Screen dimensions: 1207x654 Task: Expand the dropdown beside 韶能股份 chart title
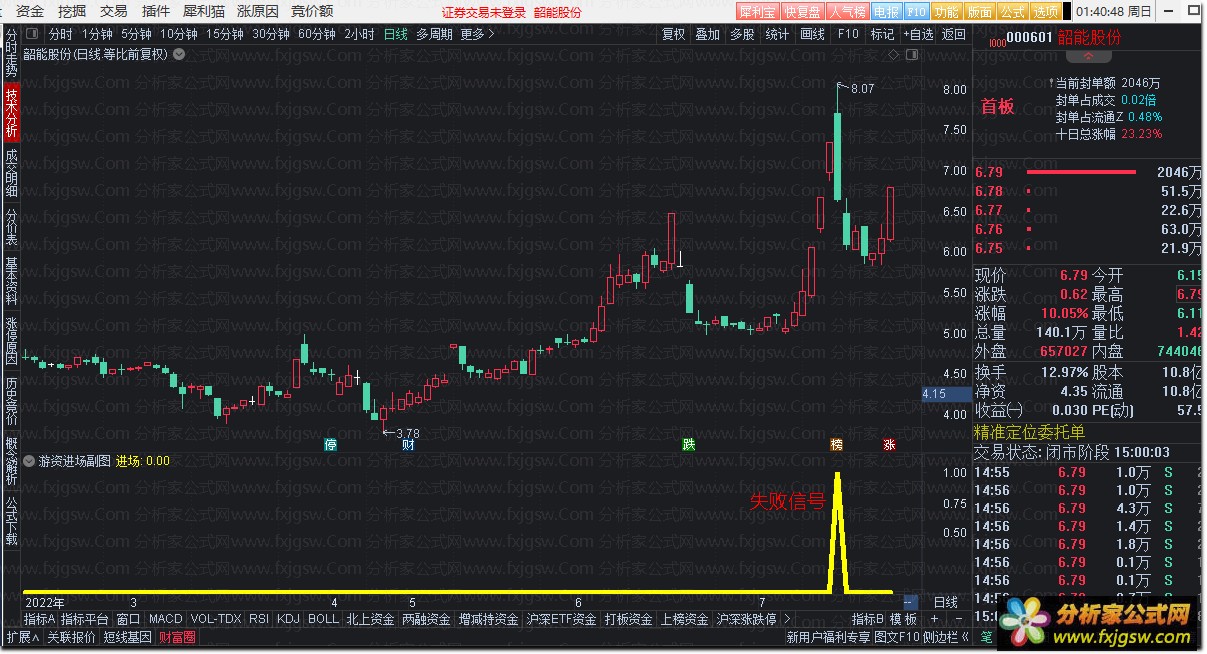tap(179, 54)
